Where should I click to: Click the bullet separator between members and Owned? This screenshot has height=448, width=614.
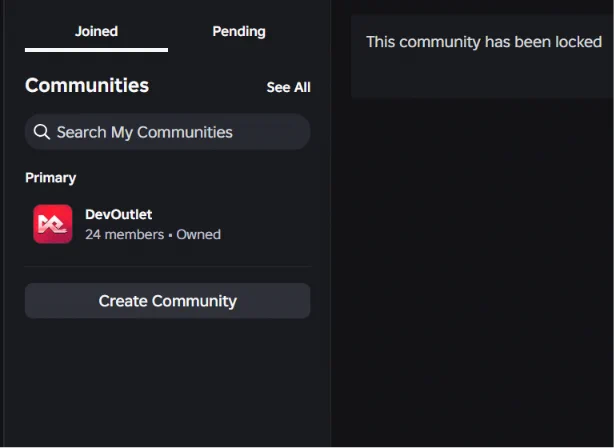[x=170, y=235]
